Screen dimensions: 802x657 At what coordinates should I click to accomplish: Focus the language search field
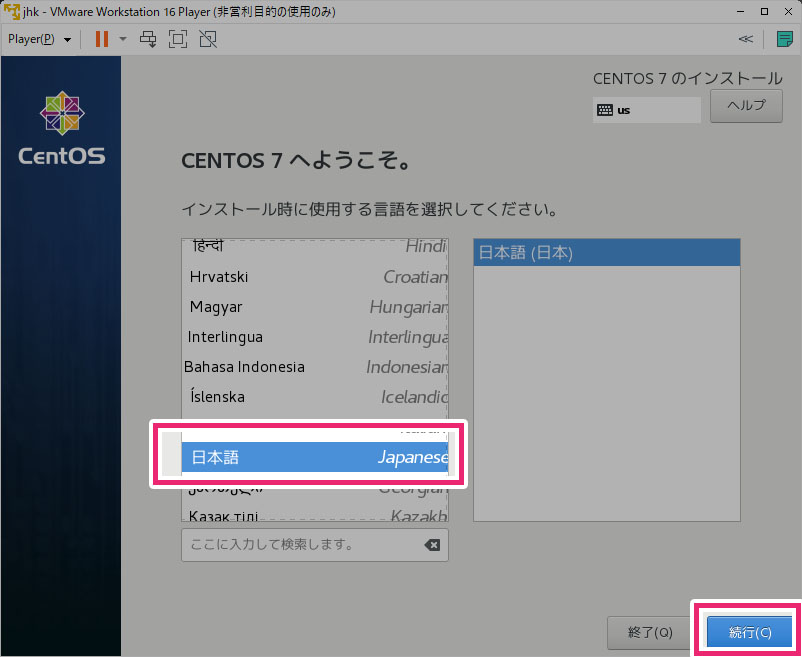(x=315, y=545)
